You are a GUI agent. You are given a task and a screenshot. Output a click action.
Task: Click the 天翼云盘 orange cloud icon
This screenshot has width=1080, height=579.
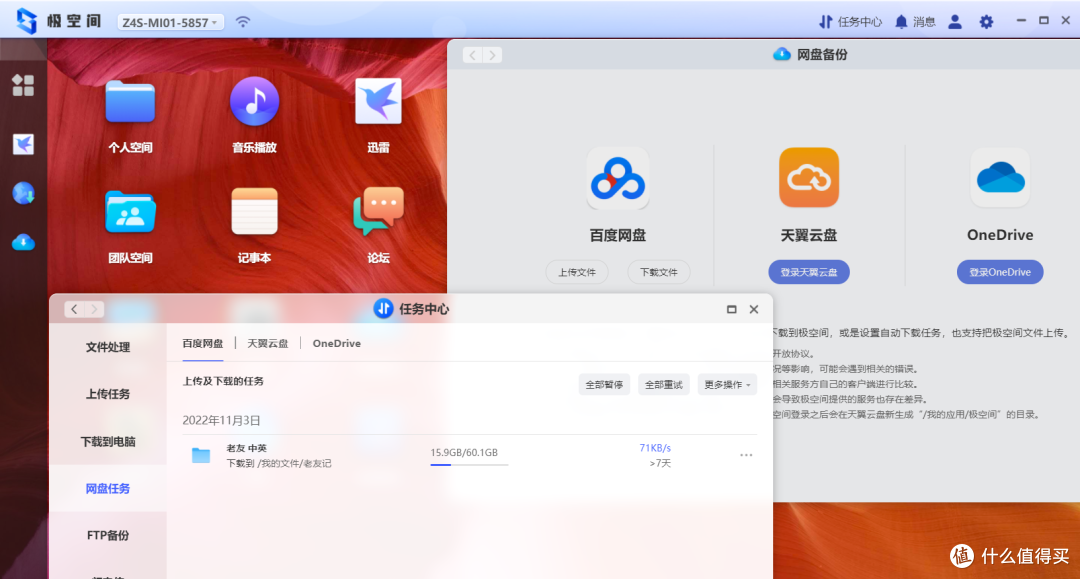click(809, 178)
